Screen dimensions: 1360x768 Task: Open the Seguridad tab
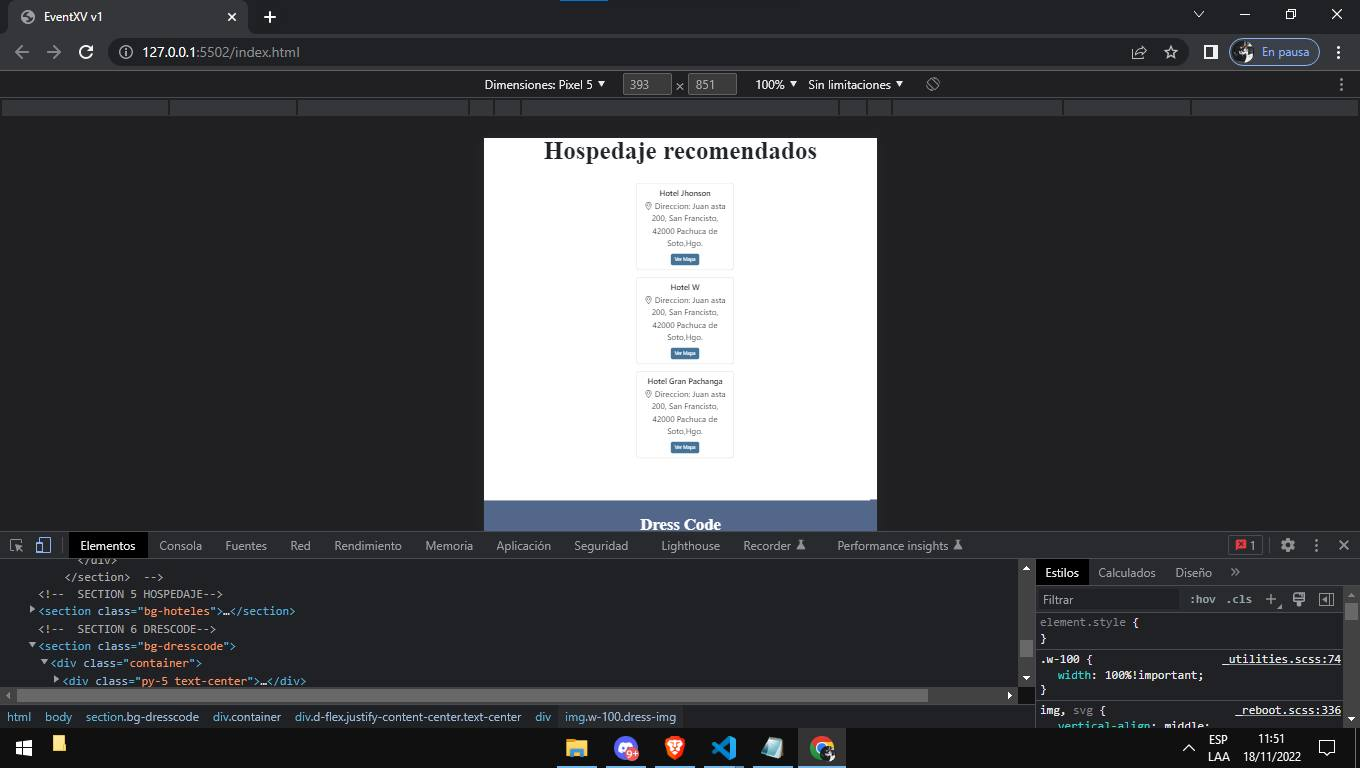click(x=601, y=545)
